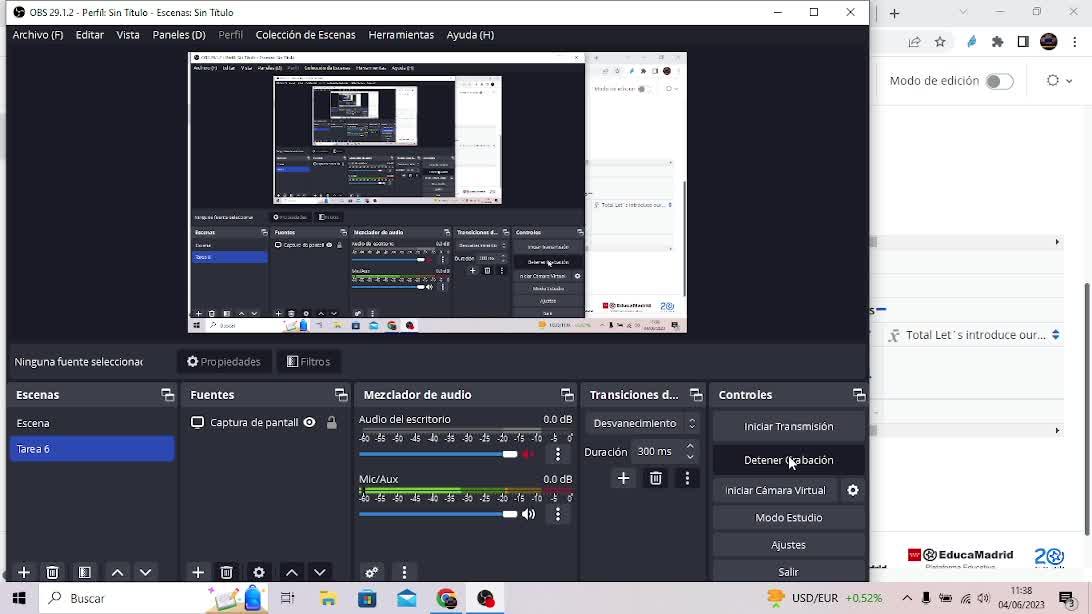Screen dimensions: 1092x614
Task: Open Chrome from the Windows taskbar
Action: [446, 598]
